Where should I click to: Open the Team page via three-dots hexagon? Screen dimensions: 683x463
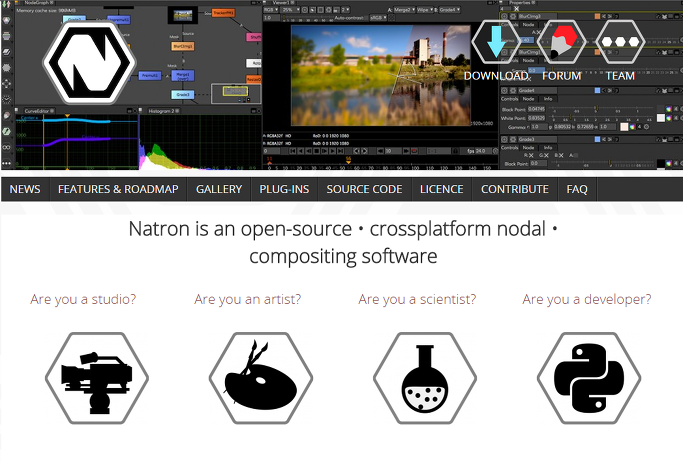620,42
